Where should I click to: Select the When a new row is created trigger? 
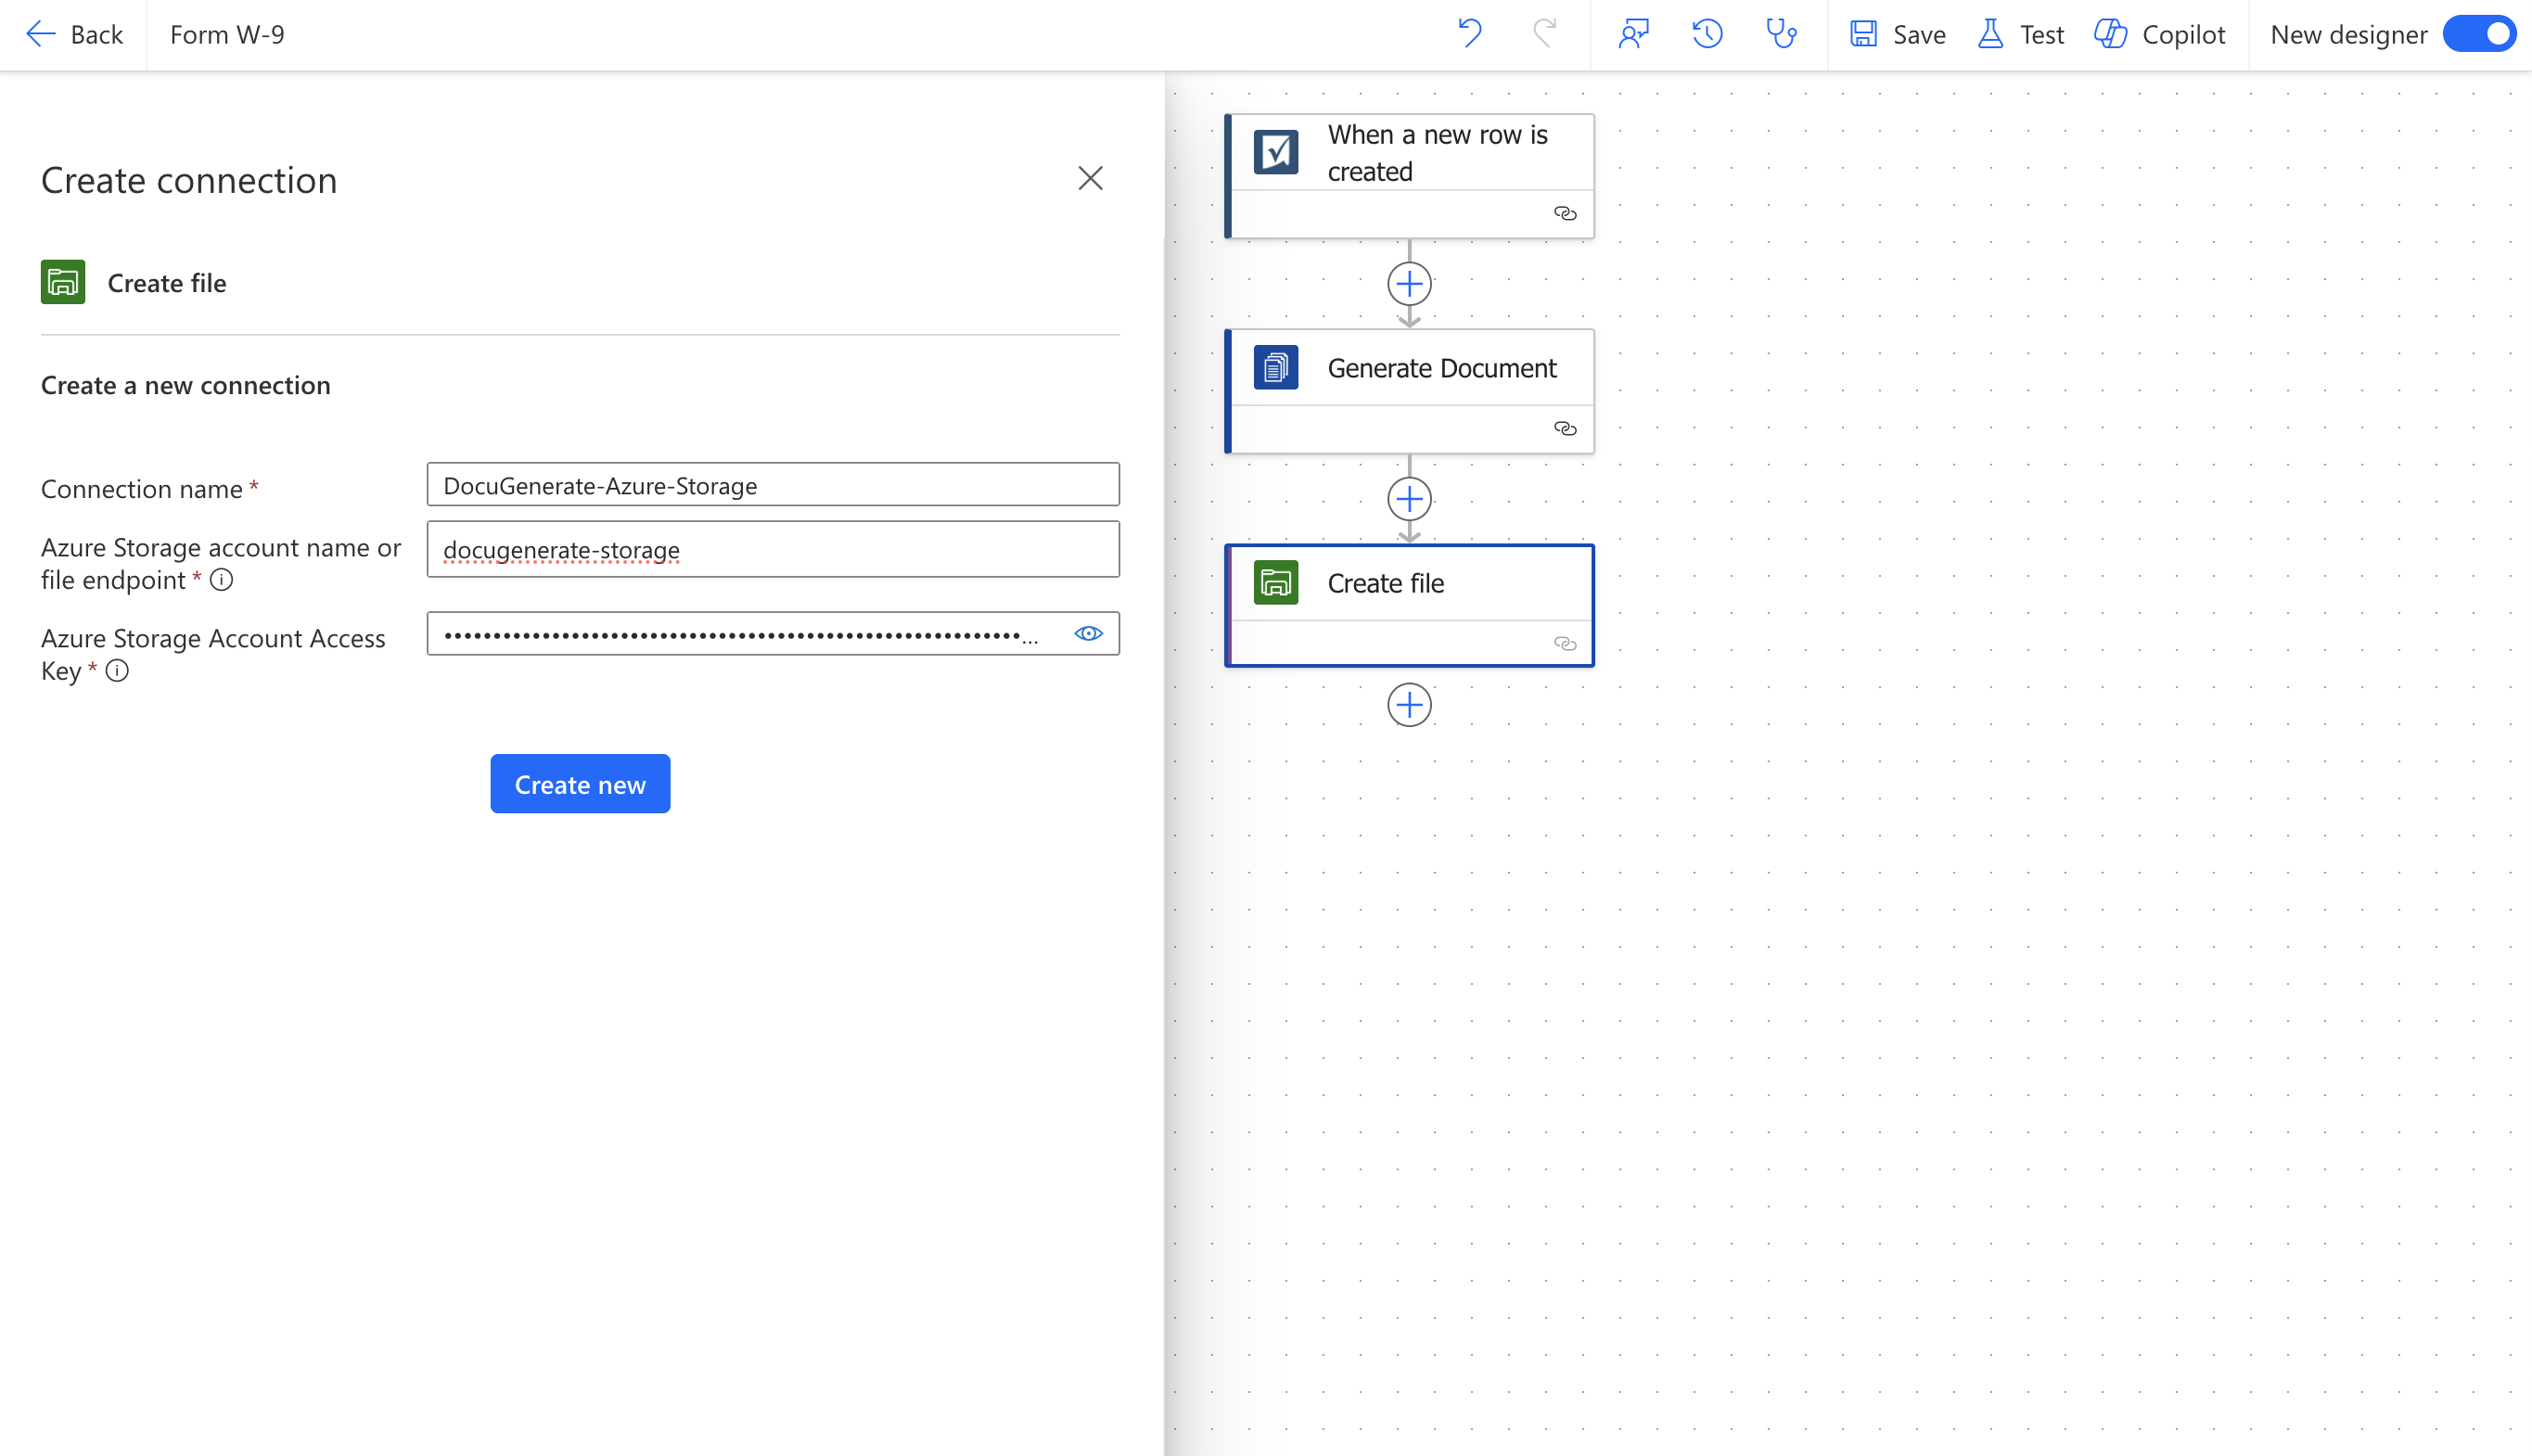pyautogui.click(x=1409, y=176)
